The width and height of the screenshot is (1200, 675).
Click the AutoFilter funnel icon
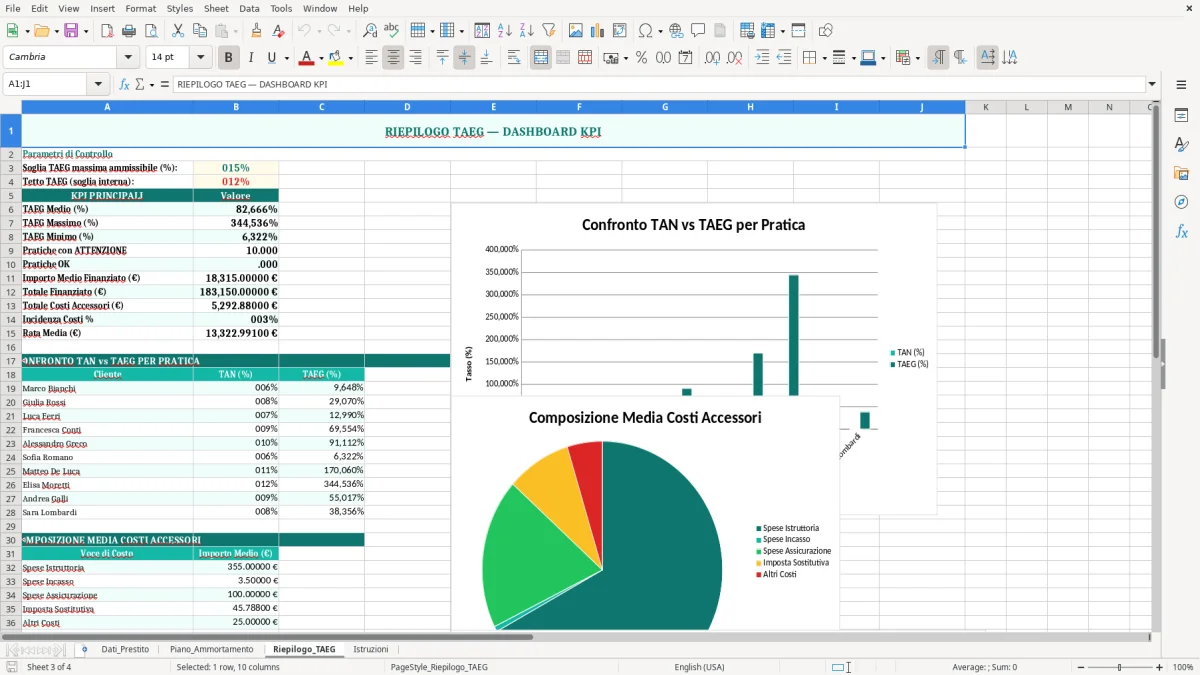point(548,31)
